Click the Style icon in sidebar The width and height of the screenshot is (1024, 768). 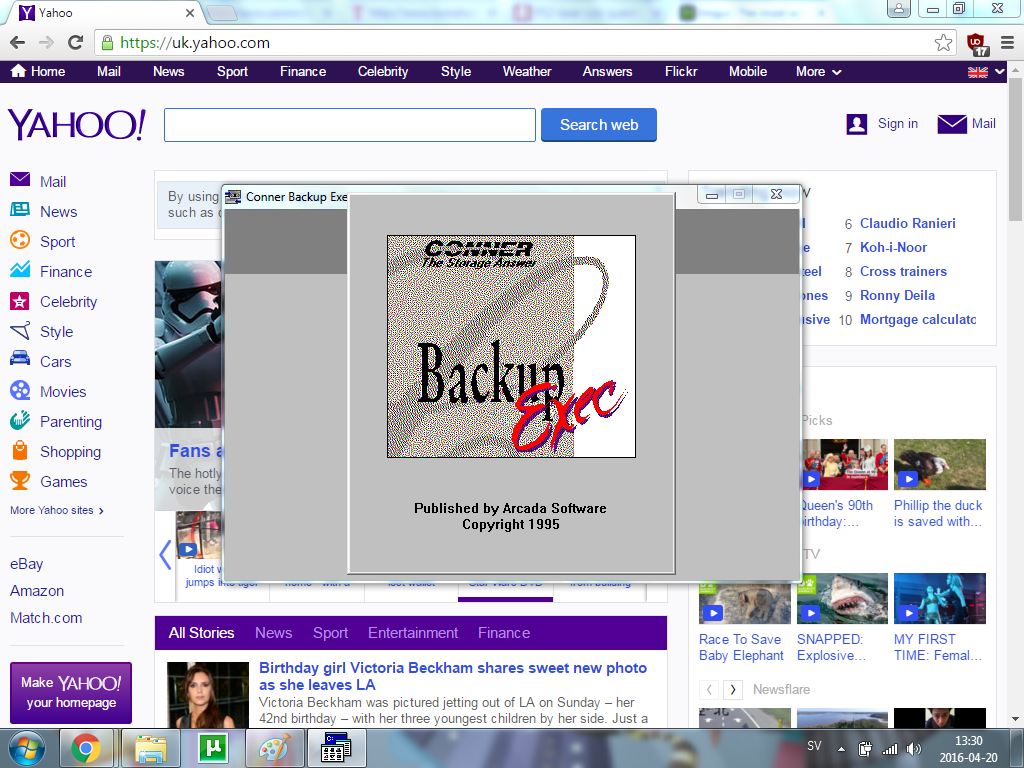point(20,331)
